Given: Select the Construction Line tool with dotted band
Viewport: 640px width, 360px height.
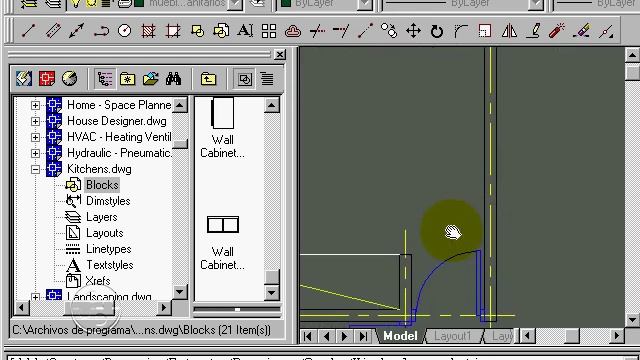Looking at the screenshot, I should (53, 31).
